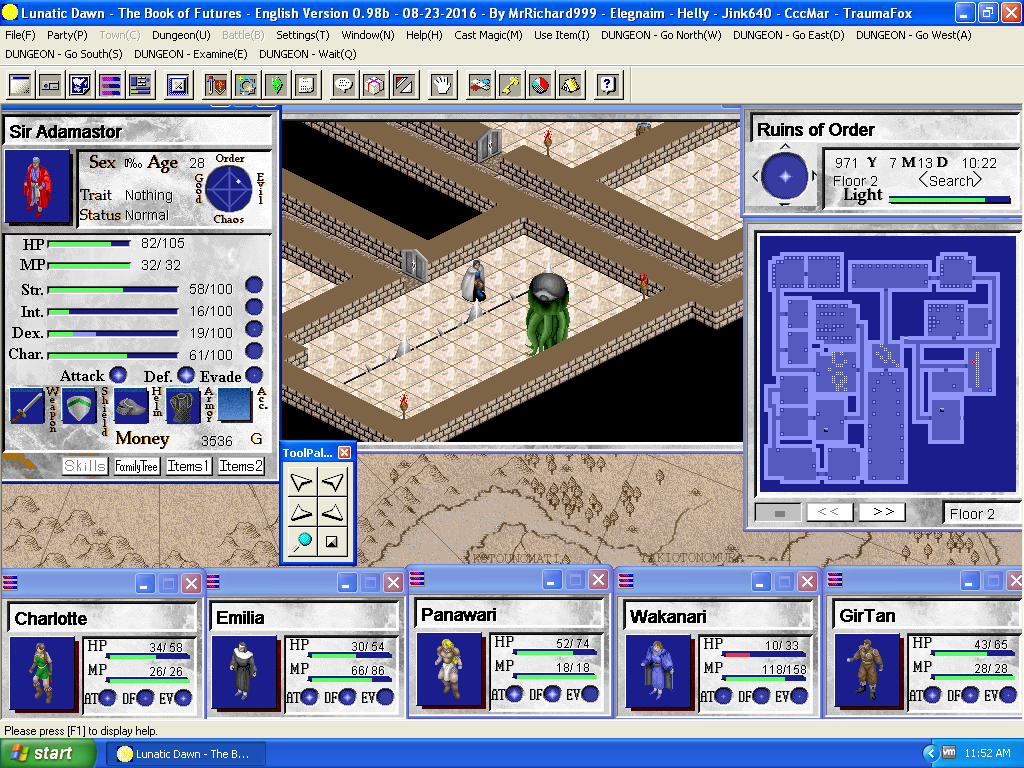1024x768 pixels.
Task: Open the Cast Magic(M) menu
Action: 488,35
